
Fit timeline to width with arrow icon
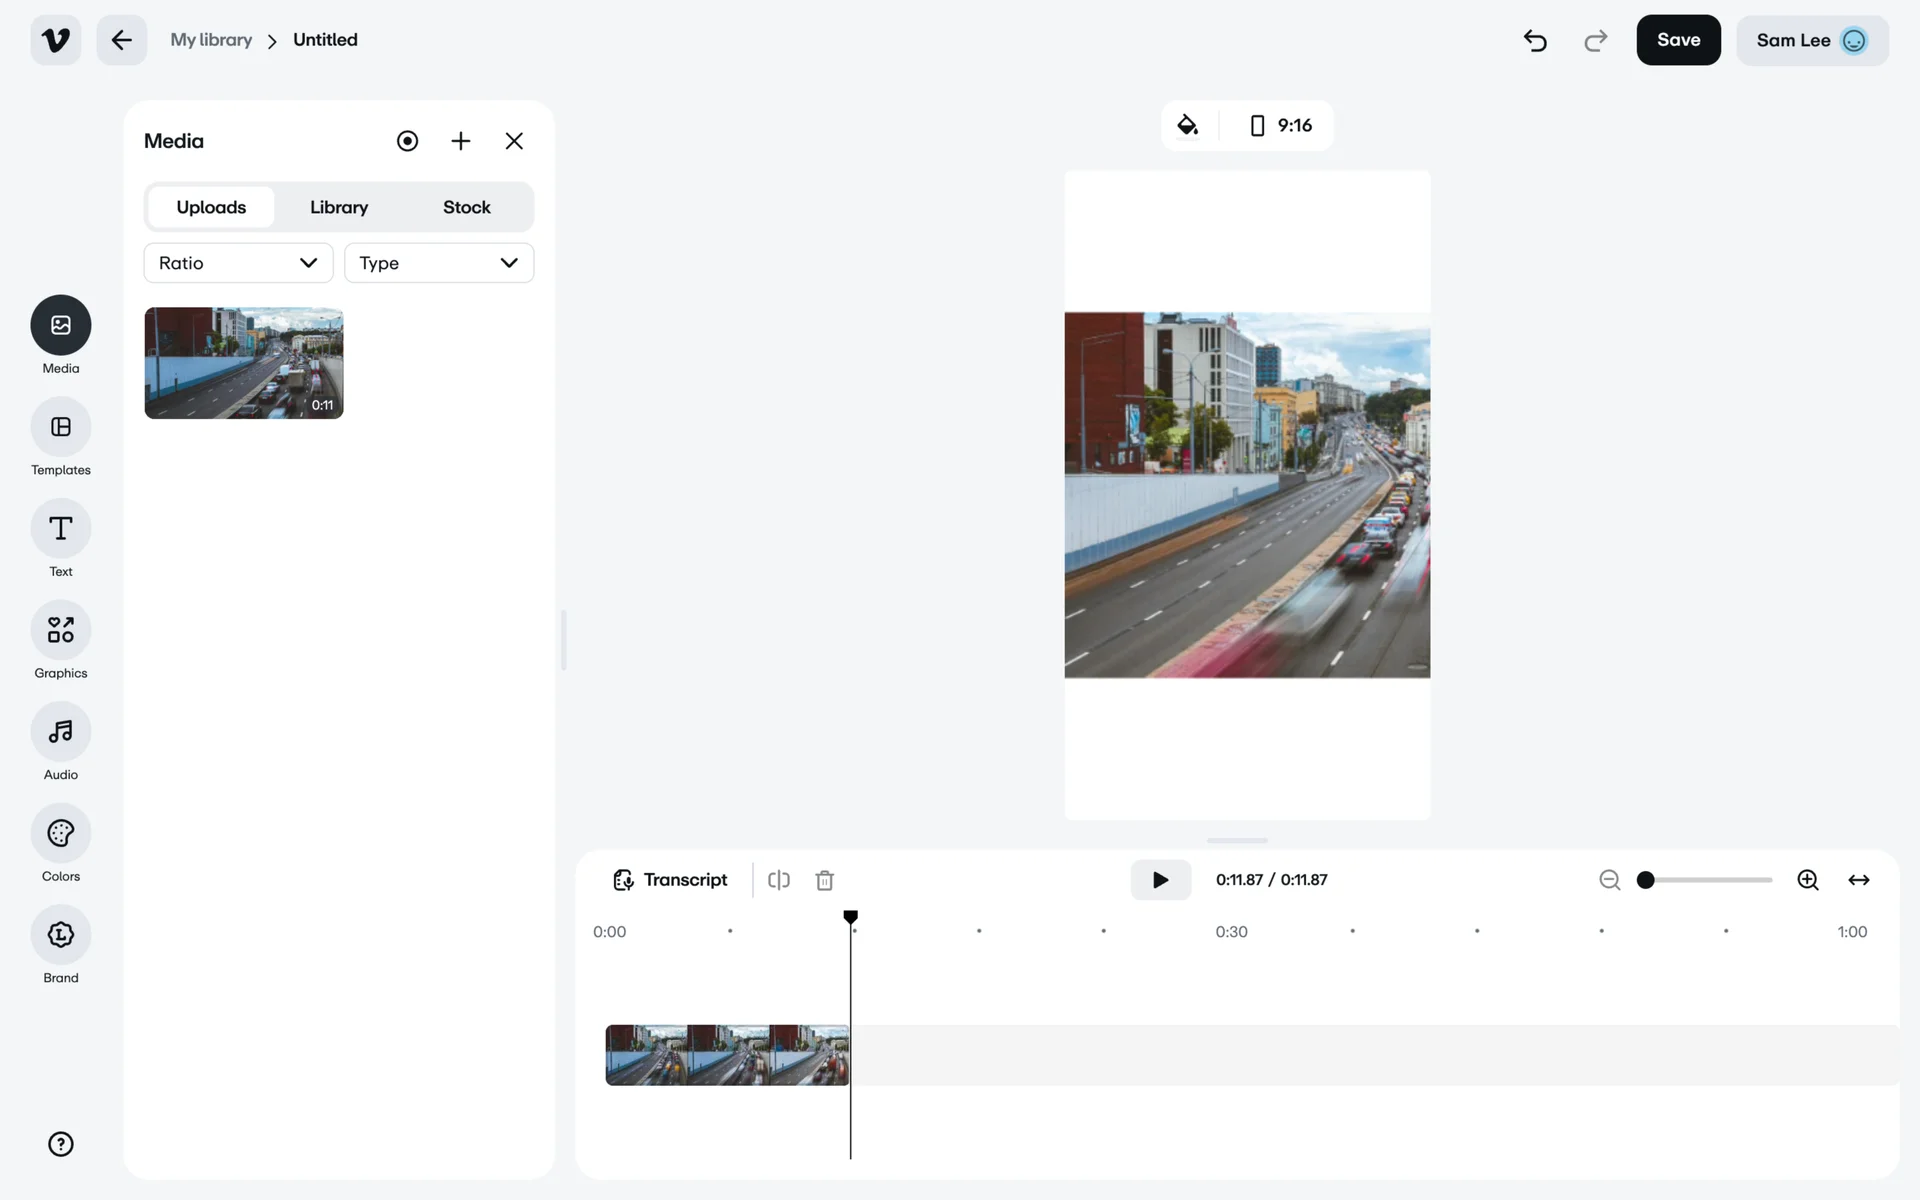pyautogui.click(x=1858, y=880)
